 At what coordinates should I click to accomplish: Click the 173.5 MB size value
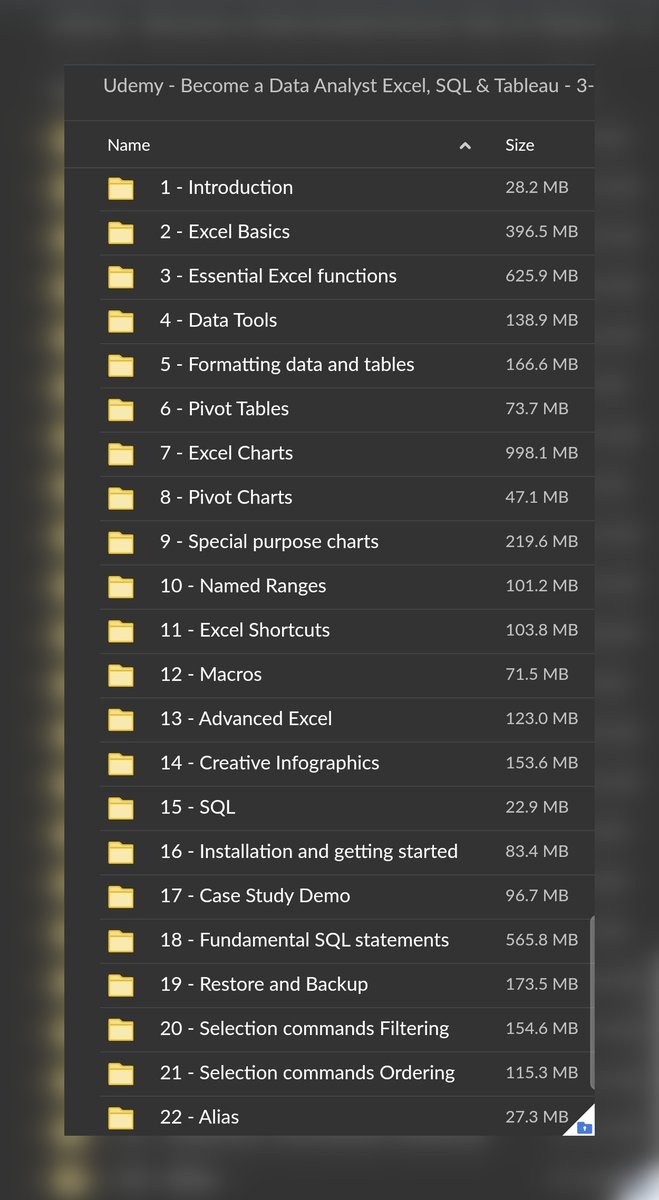tap(542, 984)
